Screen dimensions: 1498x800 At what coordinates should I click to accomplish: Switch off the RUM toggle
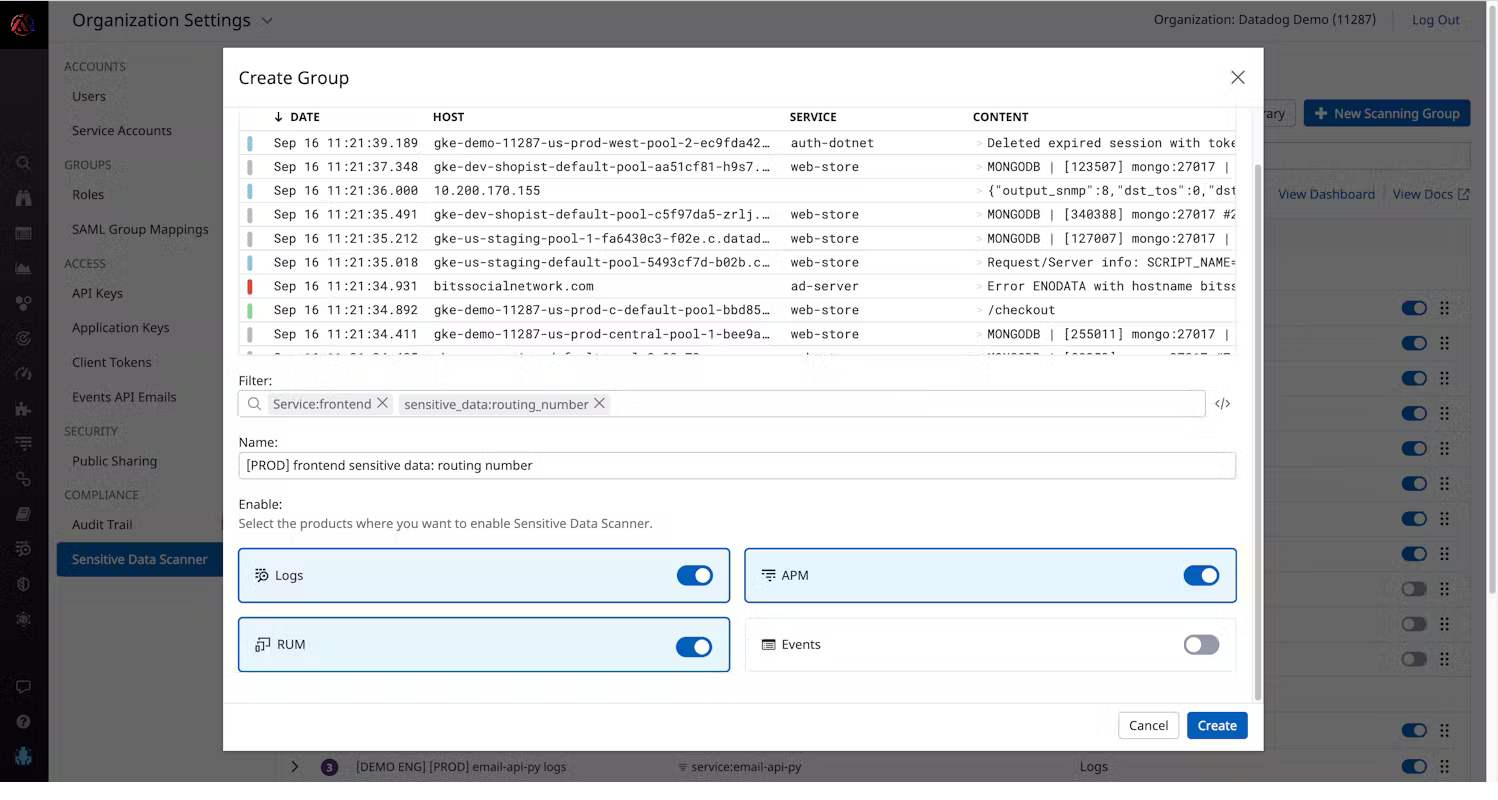[x=694, y=647]
